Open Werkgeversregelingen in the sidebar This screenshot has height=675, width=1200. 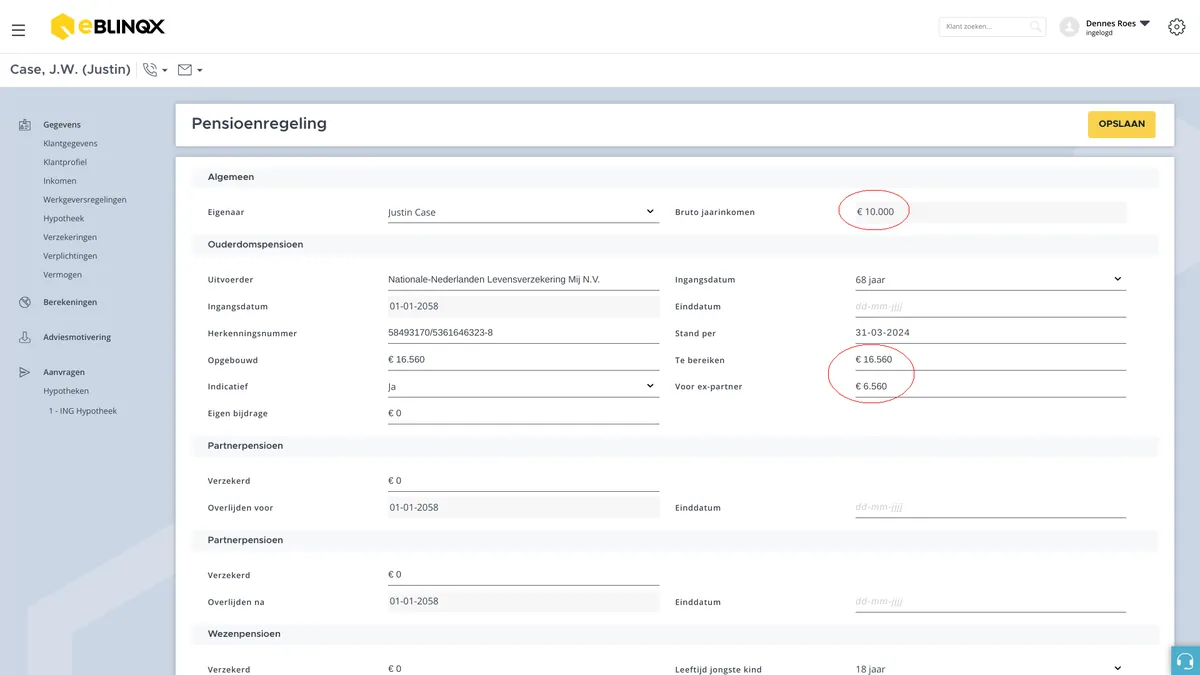tap(85, 199)
